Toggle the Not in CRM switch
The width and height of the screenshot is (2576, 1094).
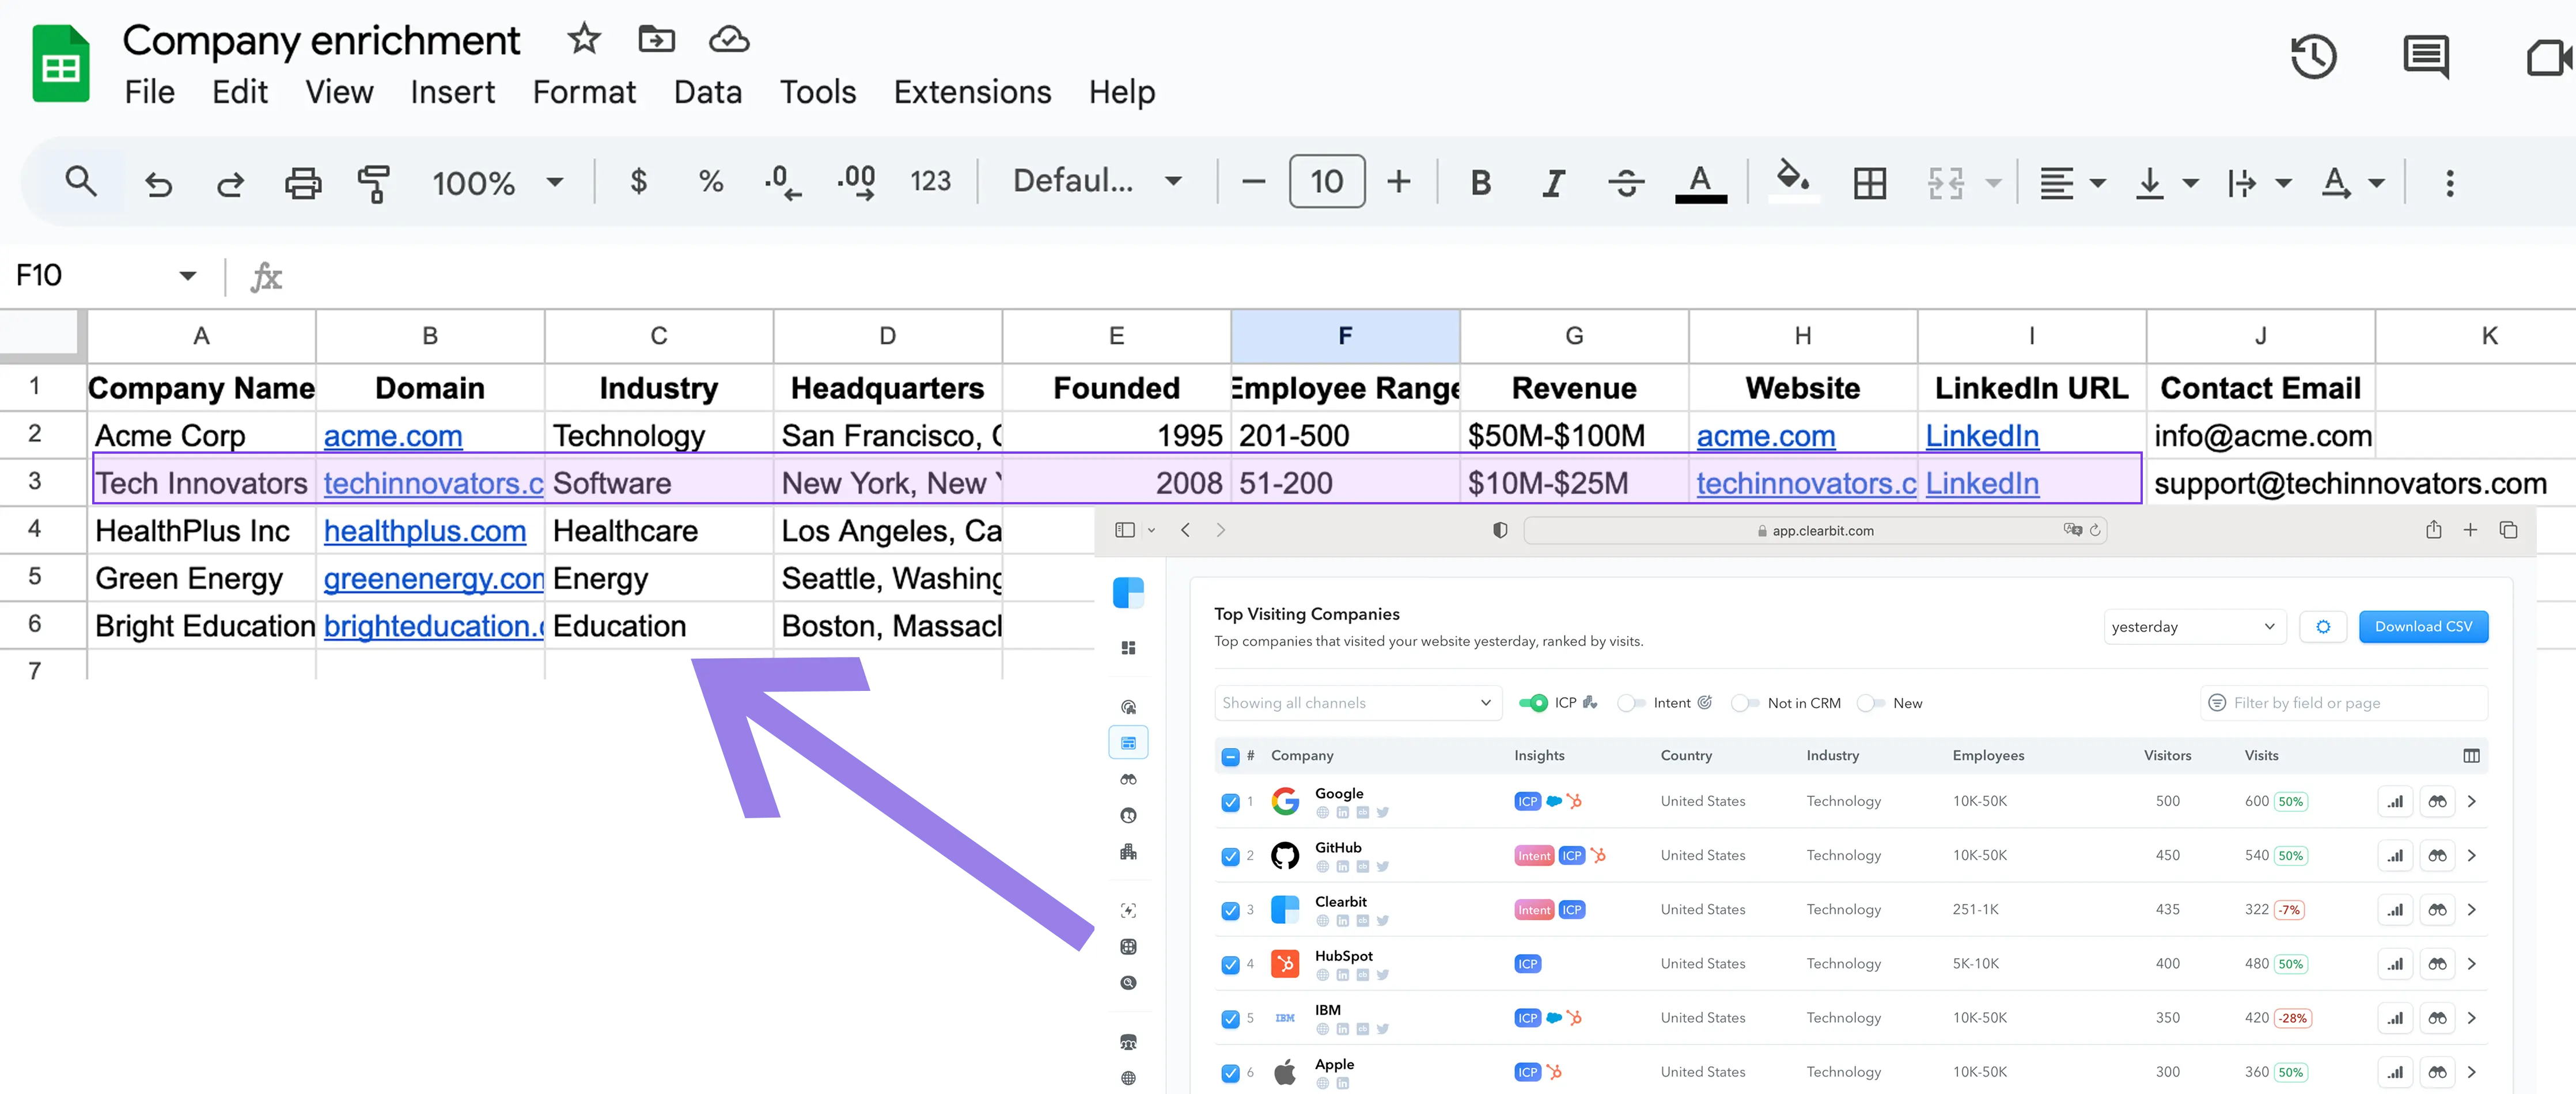(x=1745, y=703)
